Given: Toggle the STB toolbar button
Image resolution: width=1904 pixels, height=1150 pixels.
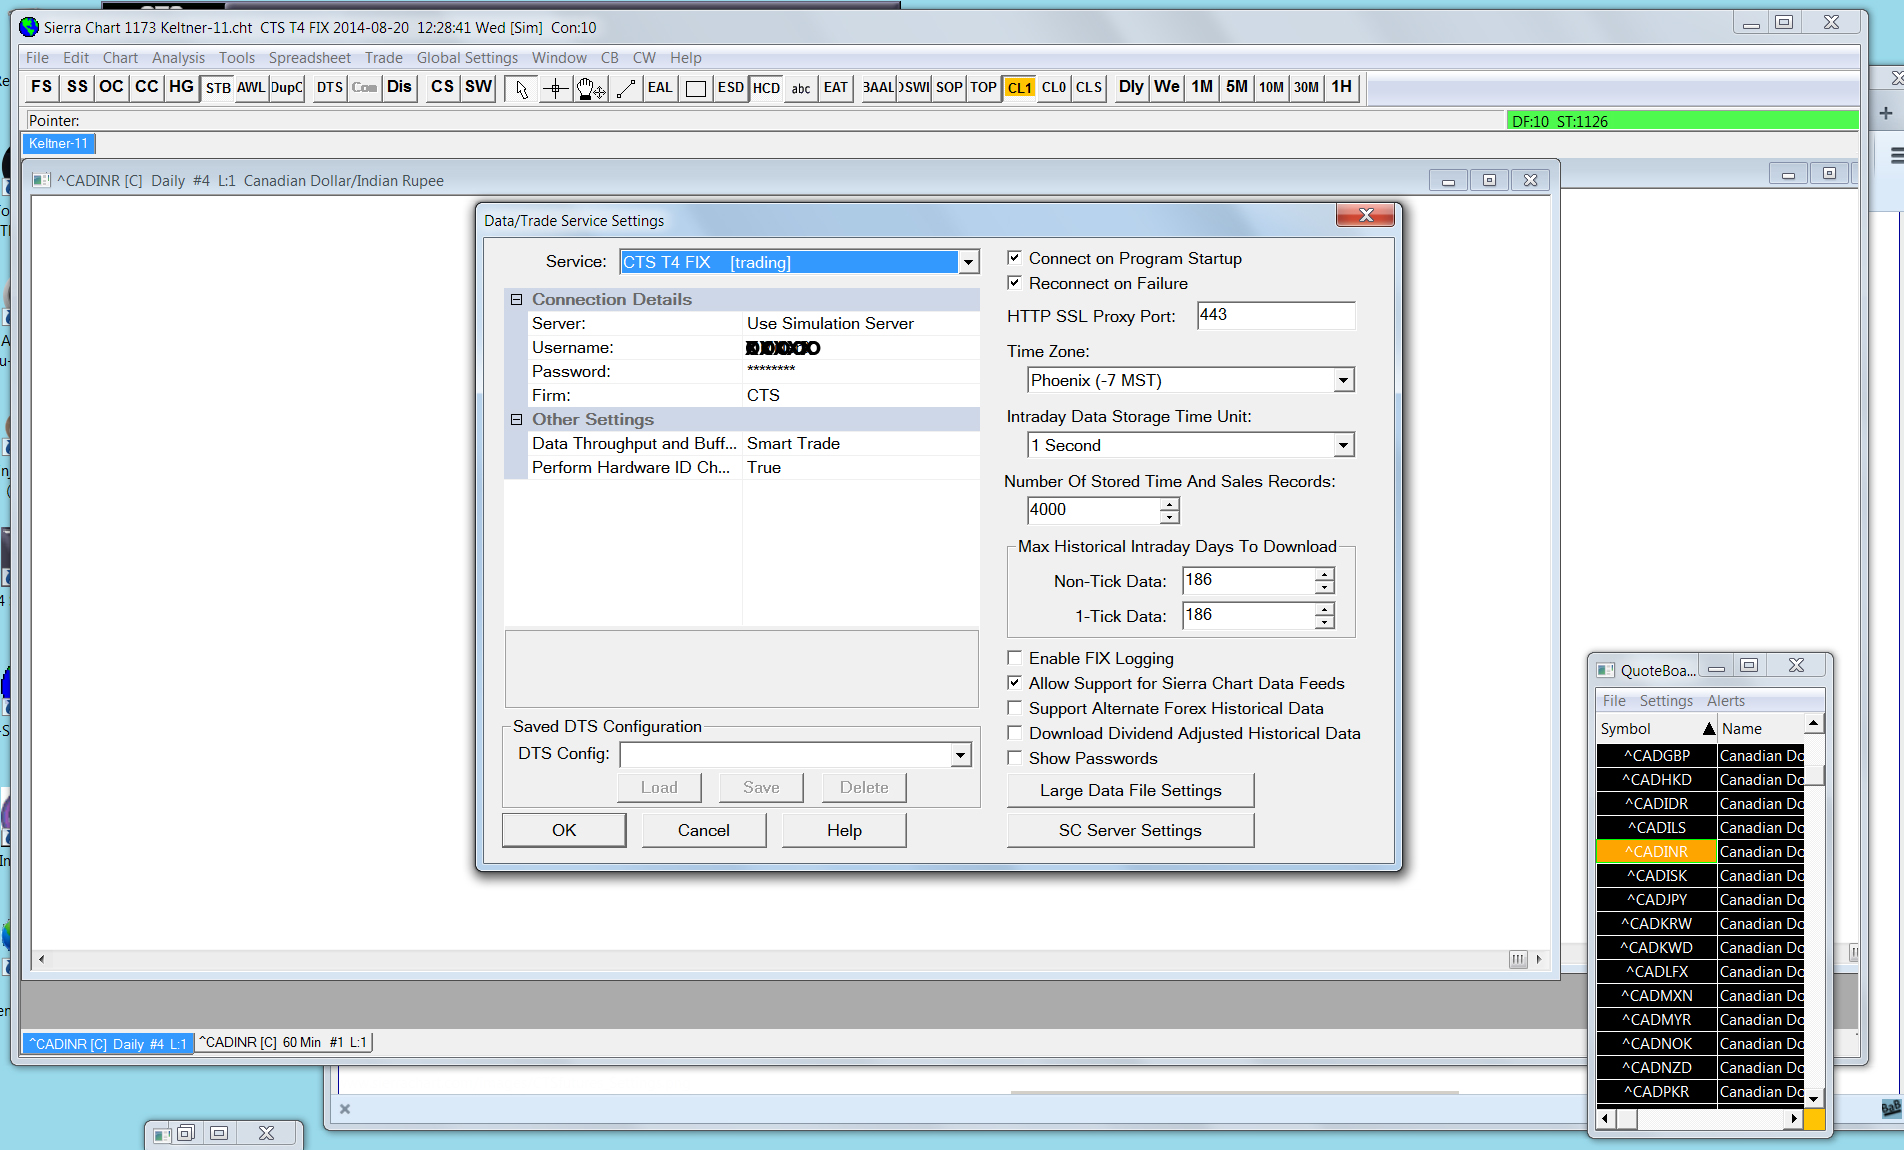Looking at the screenshot, I should point(218,88).
